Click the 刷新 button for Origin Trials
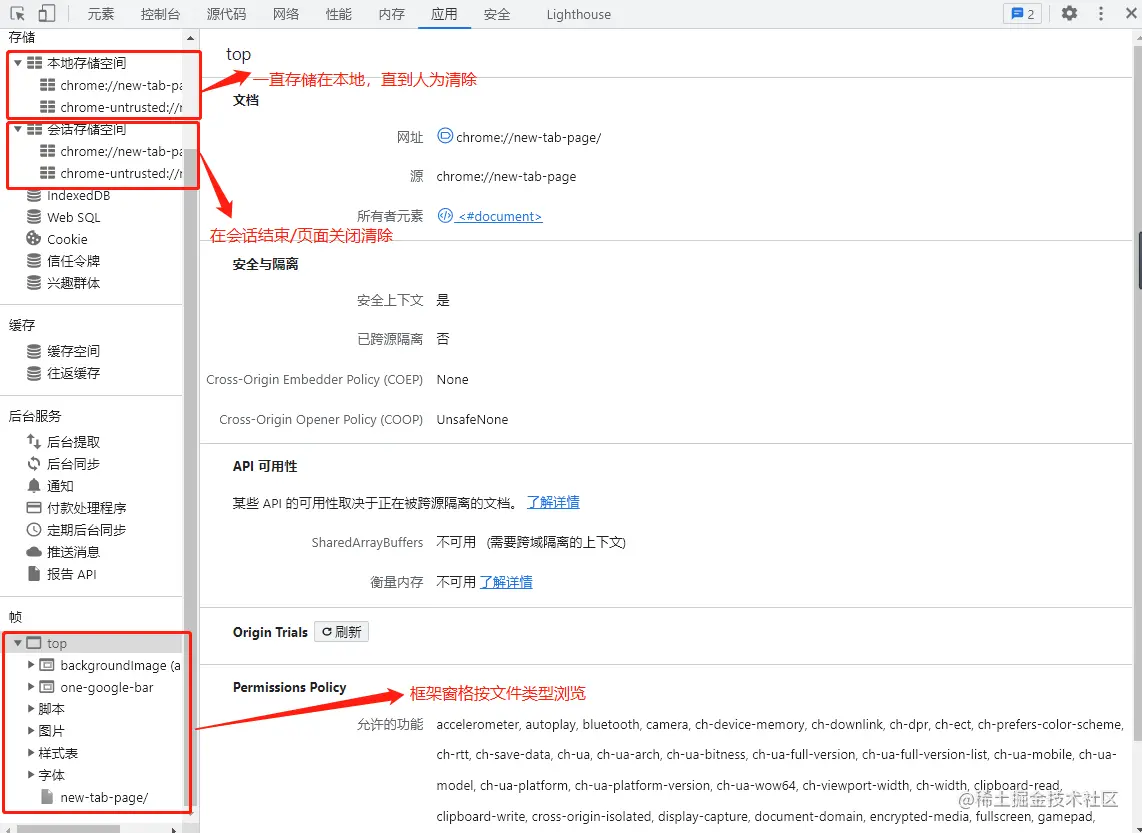Image resolution: width=1142 pixels, height=833 pixels. click(342, 631)
